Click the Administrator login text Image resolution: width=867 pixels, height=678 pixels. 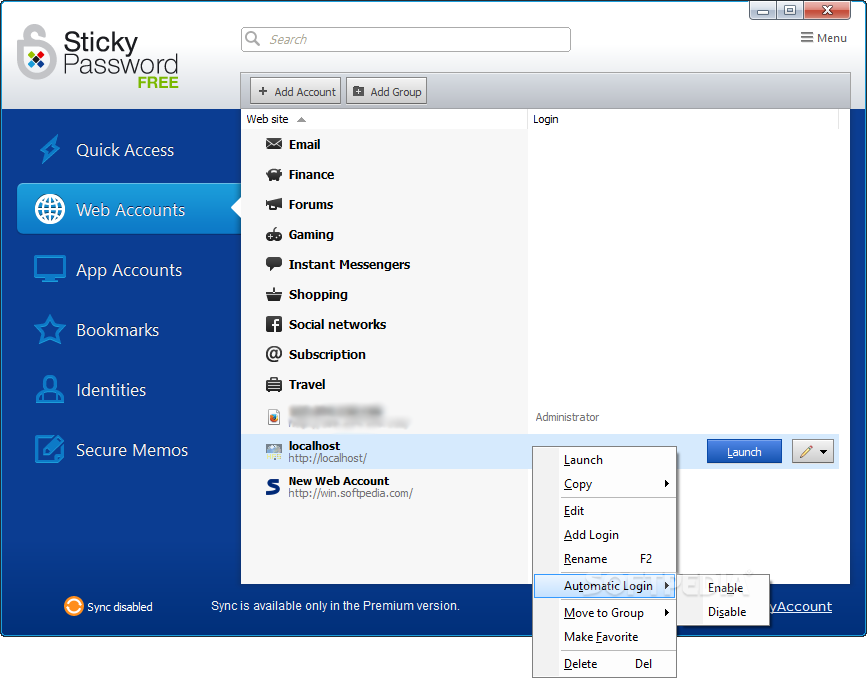point(567,417)
